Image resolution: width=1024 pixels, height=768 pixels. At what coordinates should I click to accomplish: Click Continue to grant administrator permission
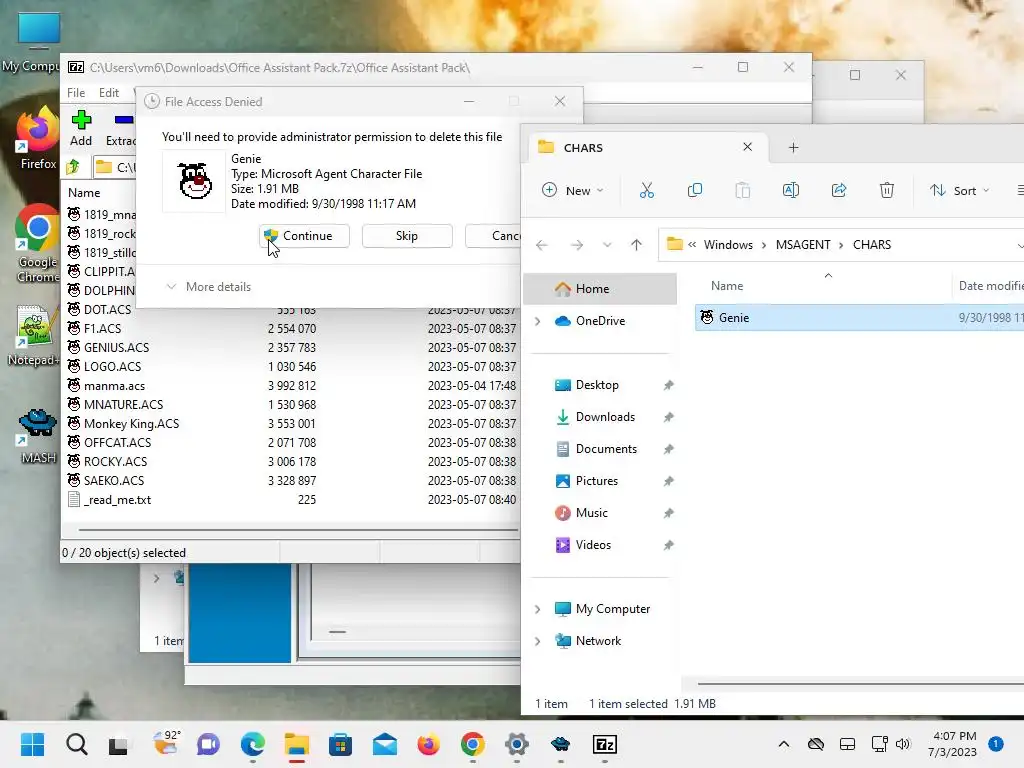[x=304, y=236]
